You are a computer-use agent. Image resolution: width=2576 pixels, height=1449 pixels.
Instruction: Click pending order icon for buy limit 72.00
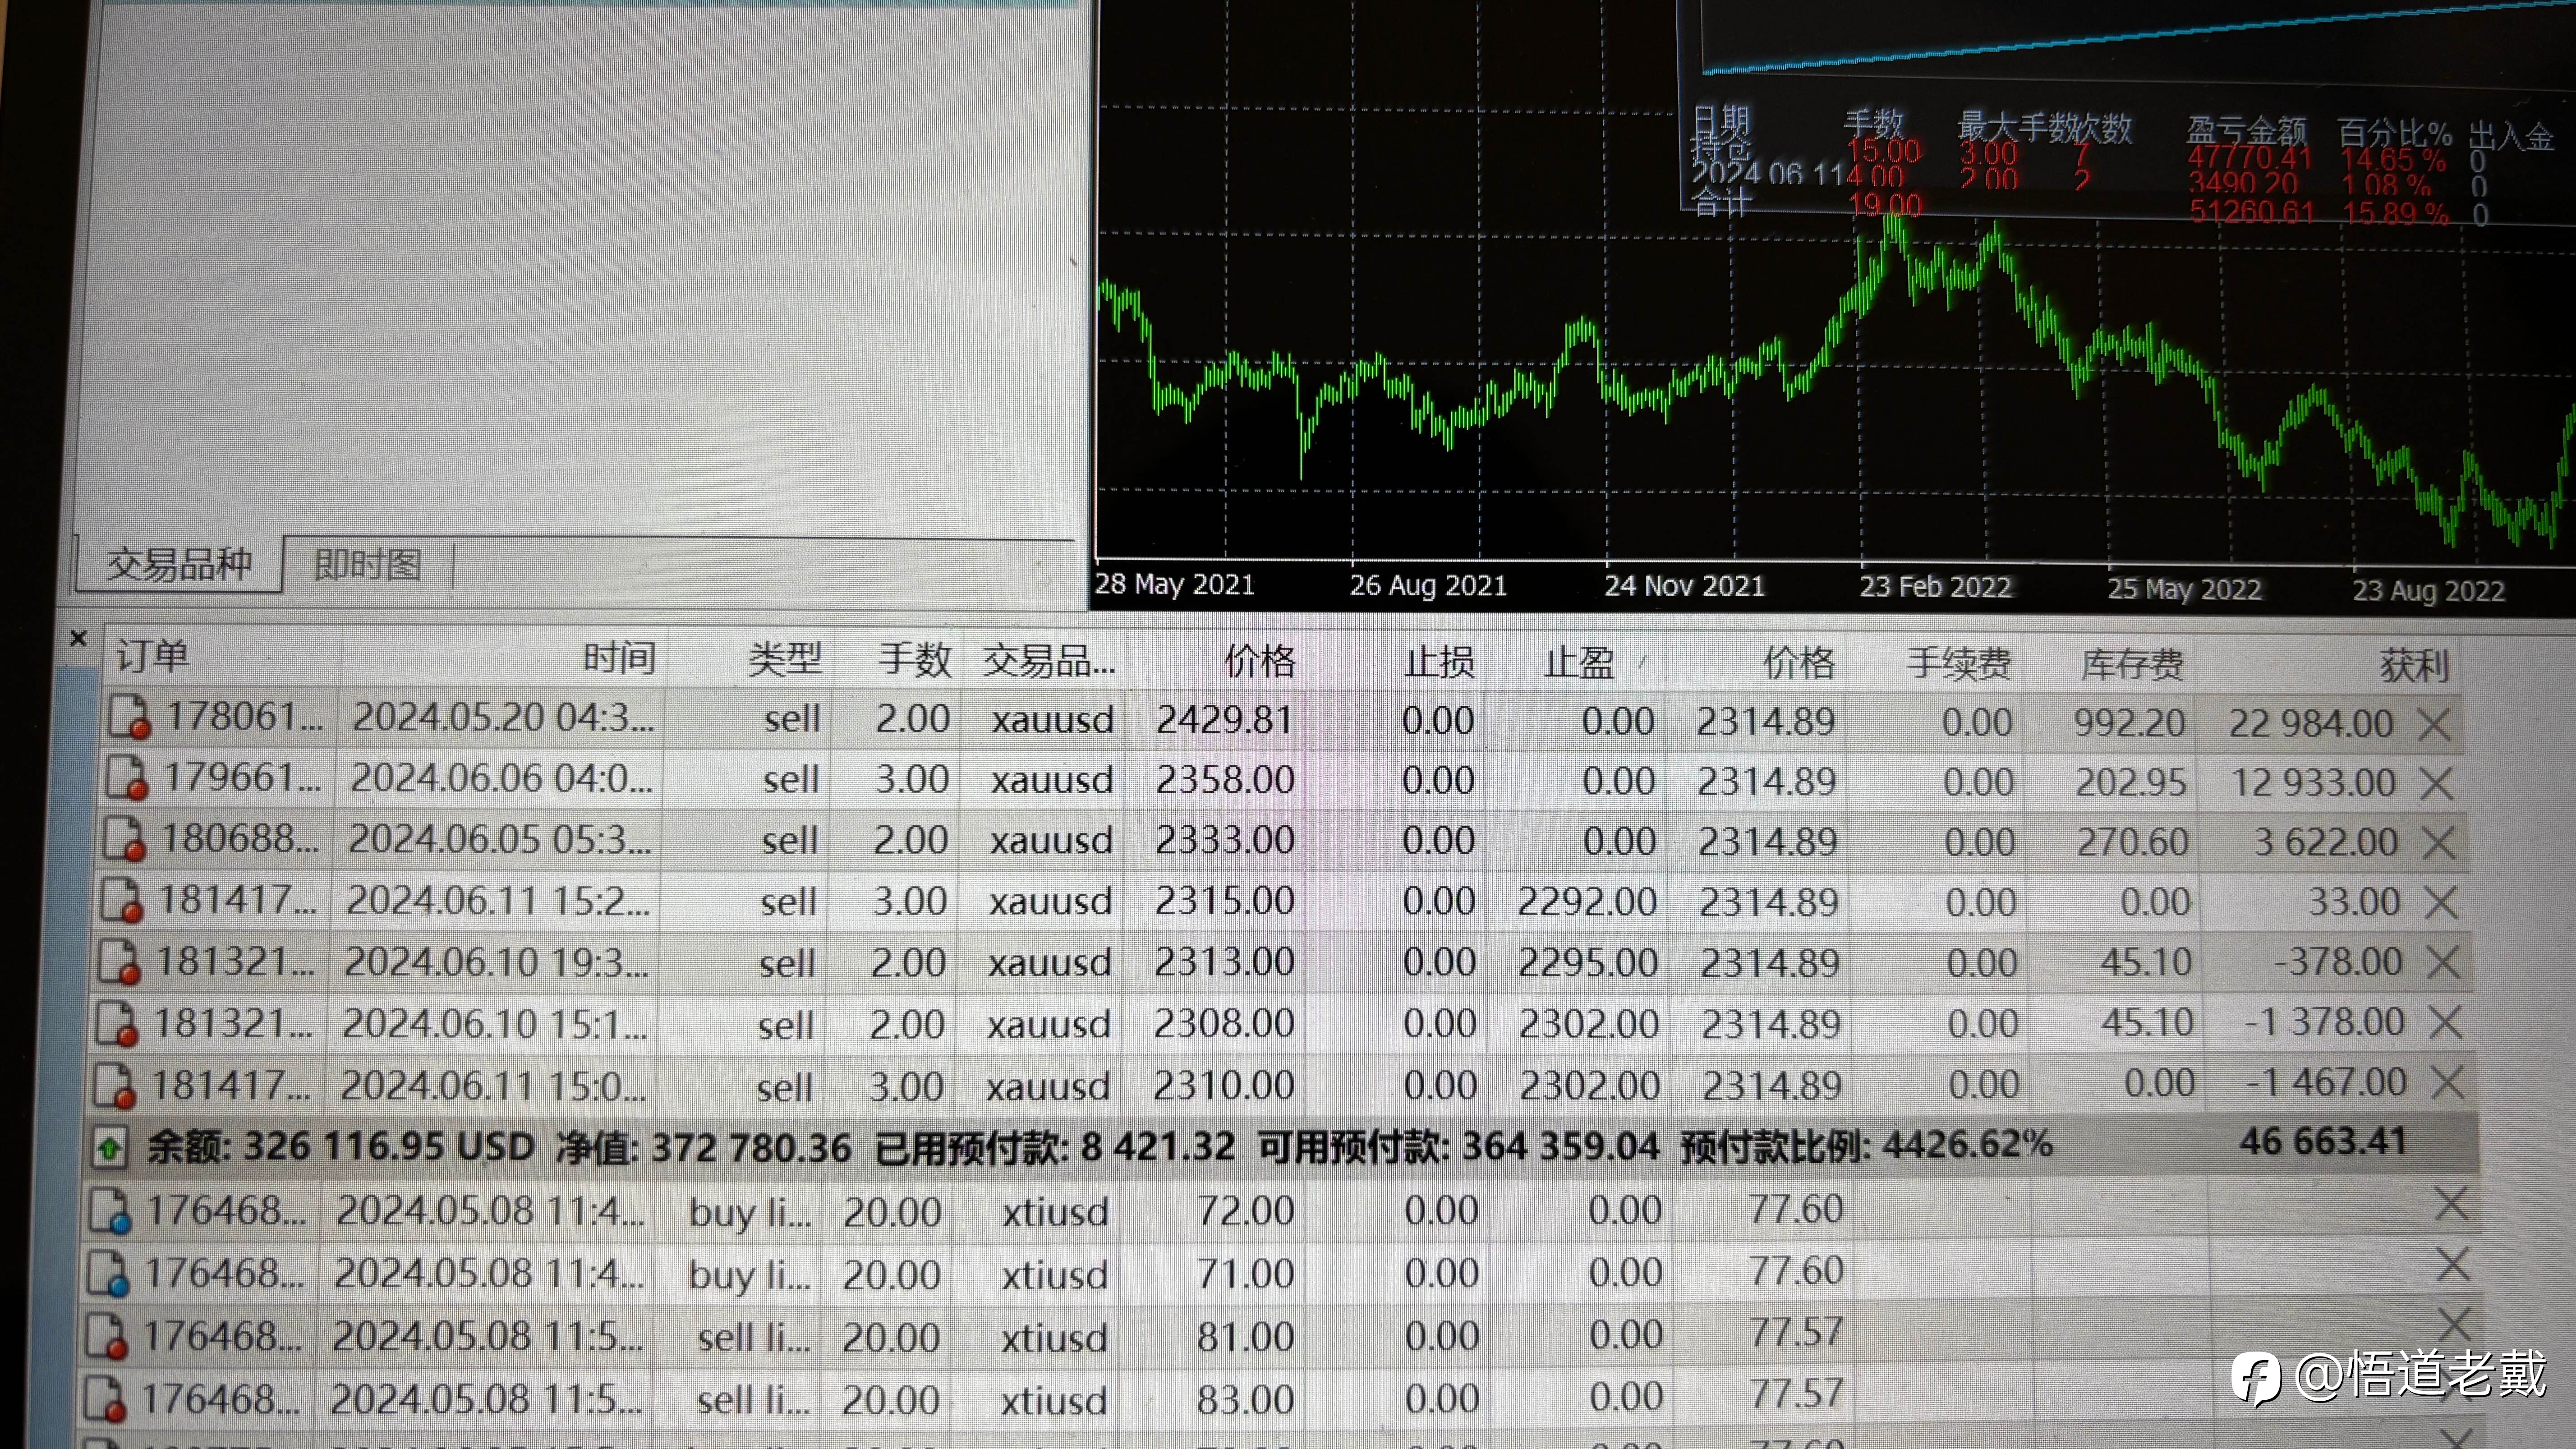(x=109, y=1210)
